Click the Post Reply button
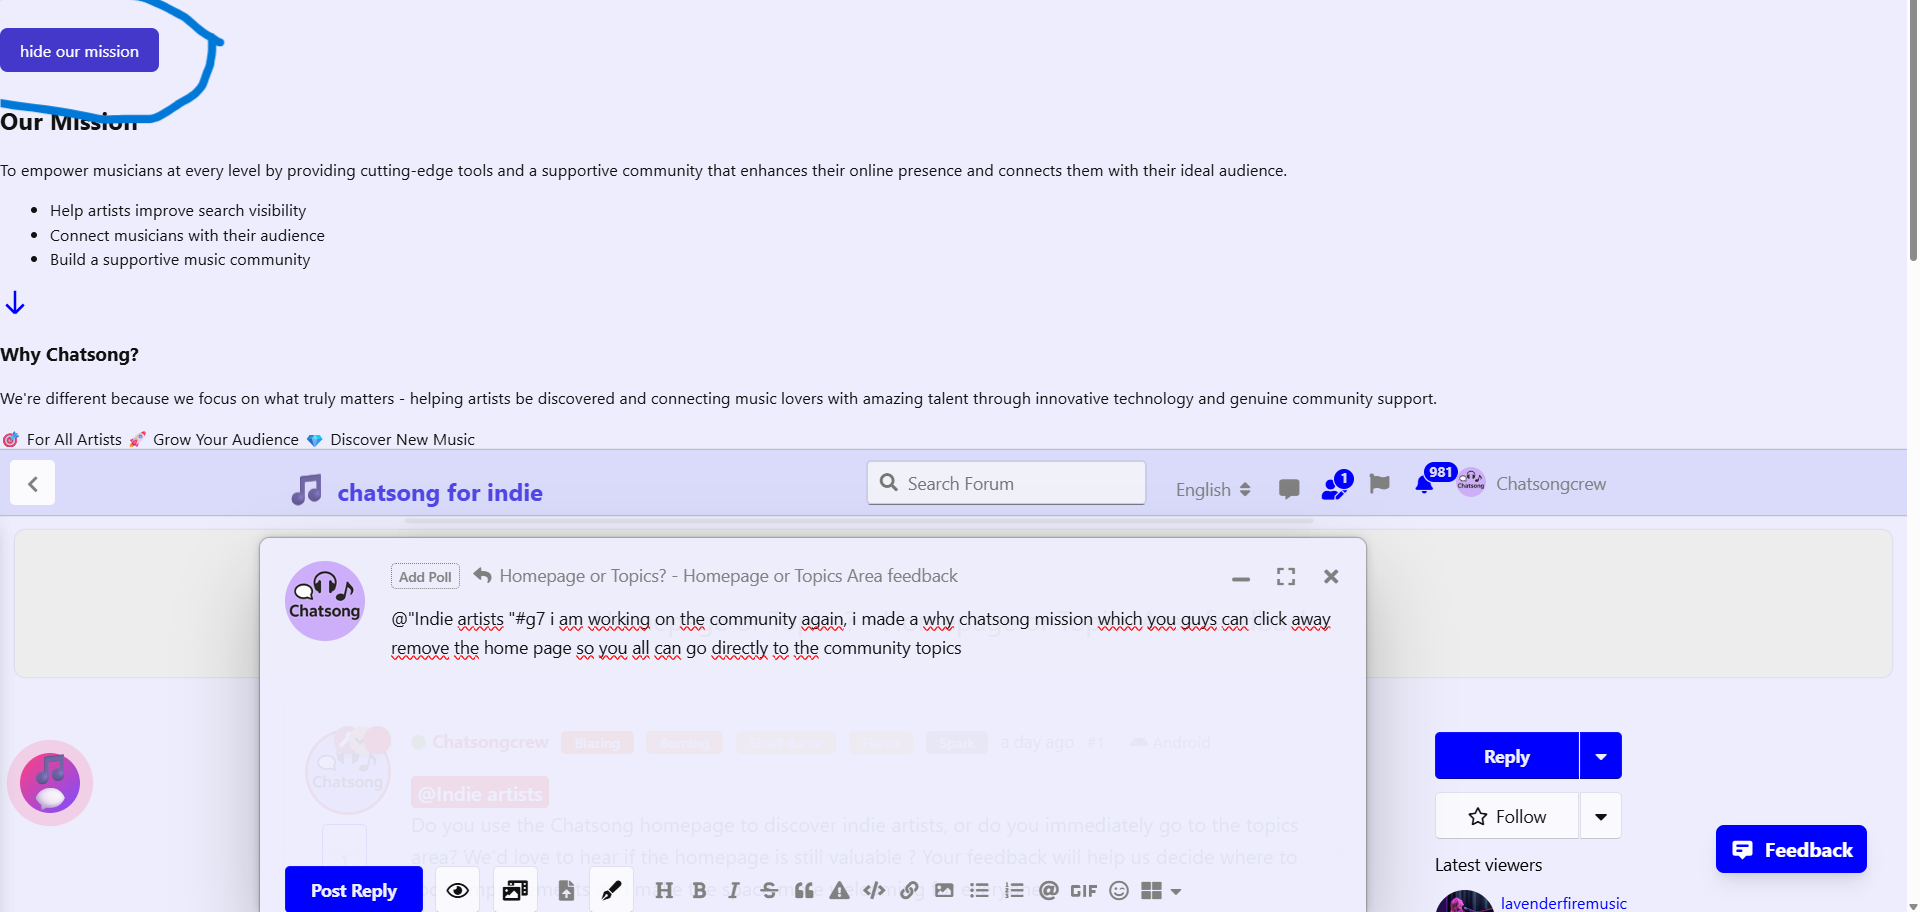1920x912 pixels. tap(353, 890)
